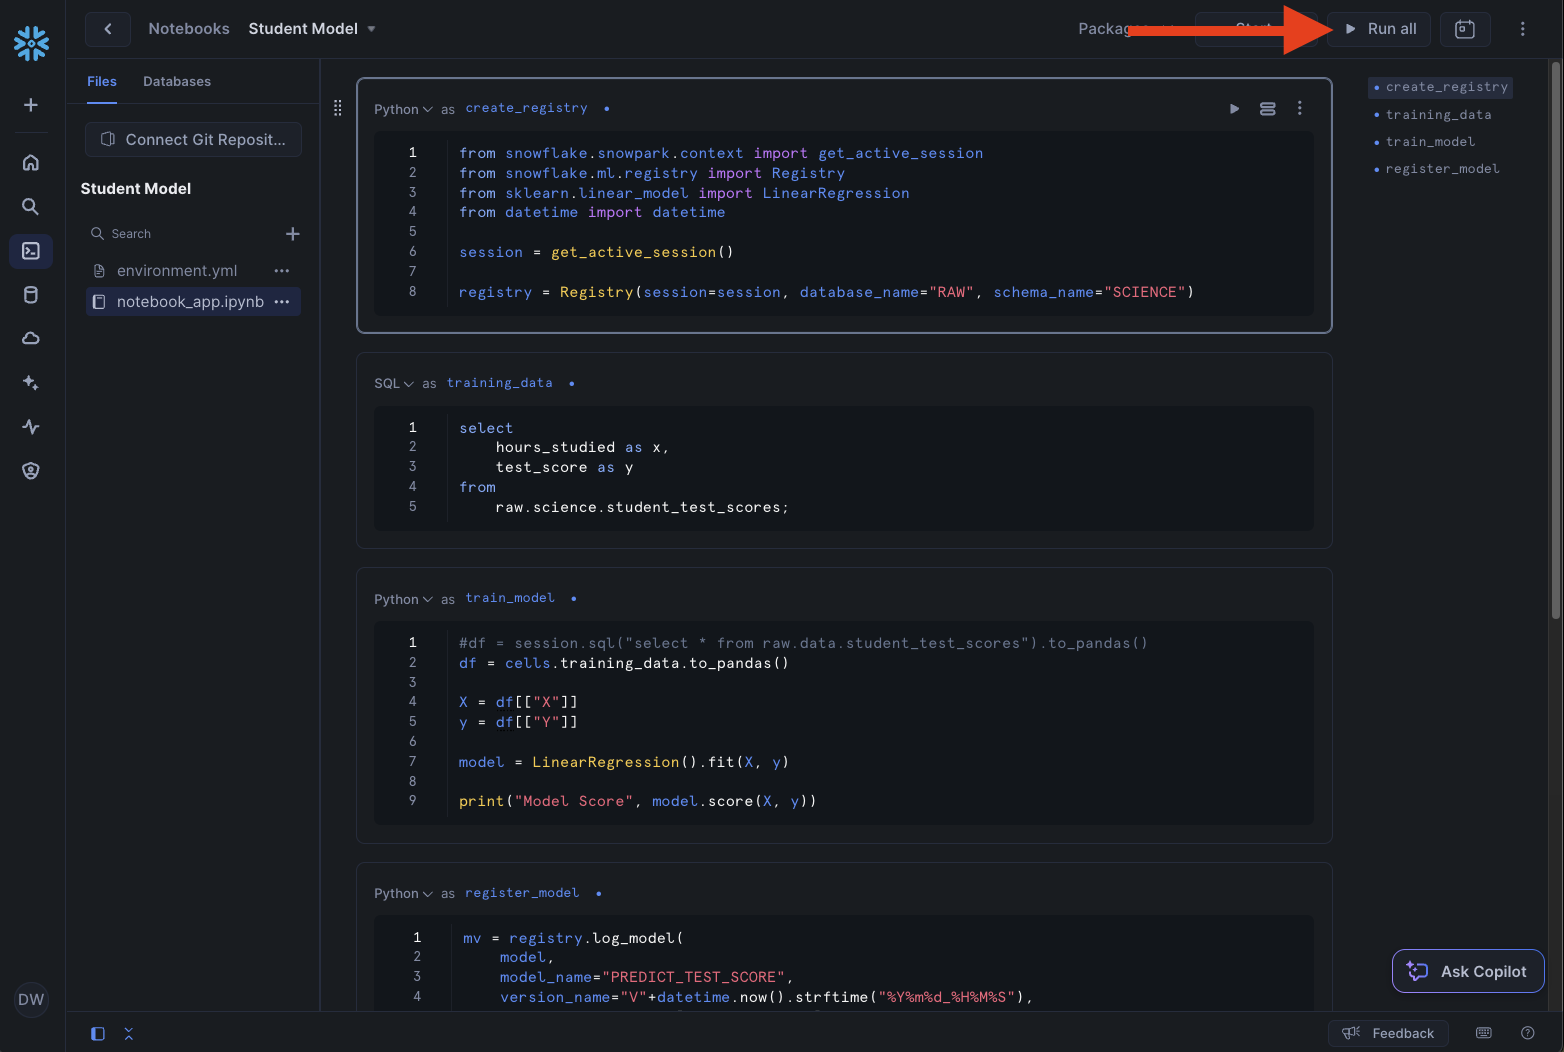This screenshot has width=1564, height=1052.
Task: Change Python dropdown of train_model cell
Action: tap(403, 599)
